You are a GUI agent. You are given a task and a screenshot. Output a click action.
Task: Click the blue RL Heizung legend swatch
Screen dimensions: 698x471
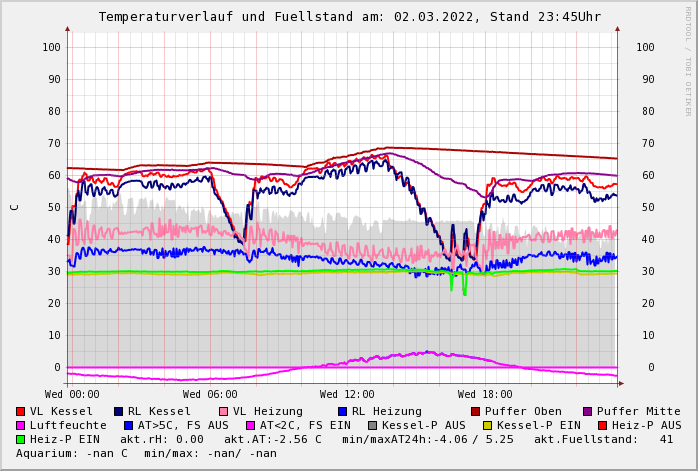[x=342, y=411]
